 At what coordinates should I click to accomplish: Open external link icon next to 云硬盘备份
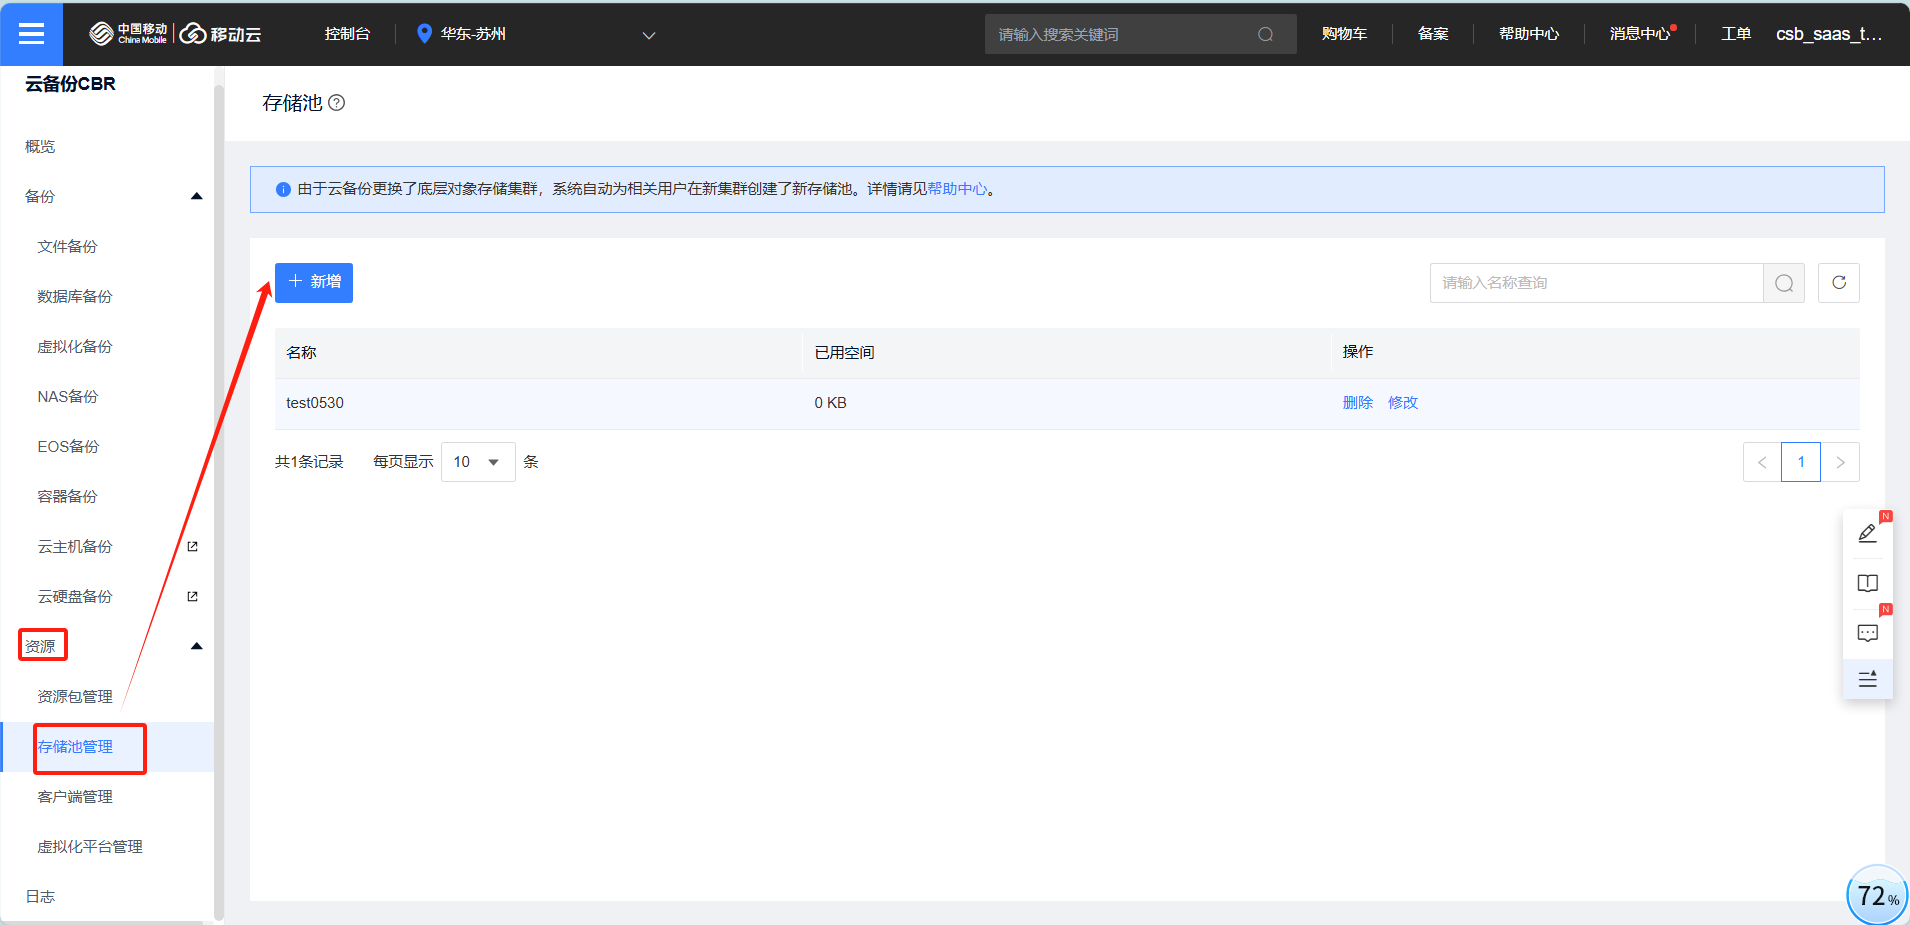193,596
